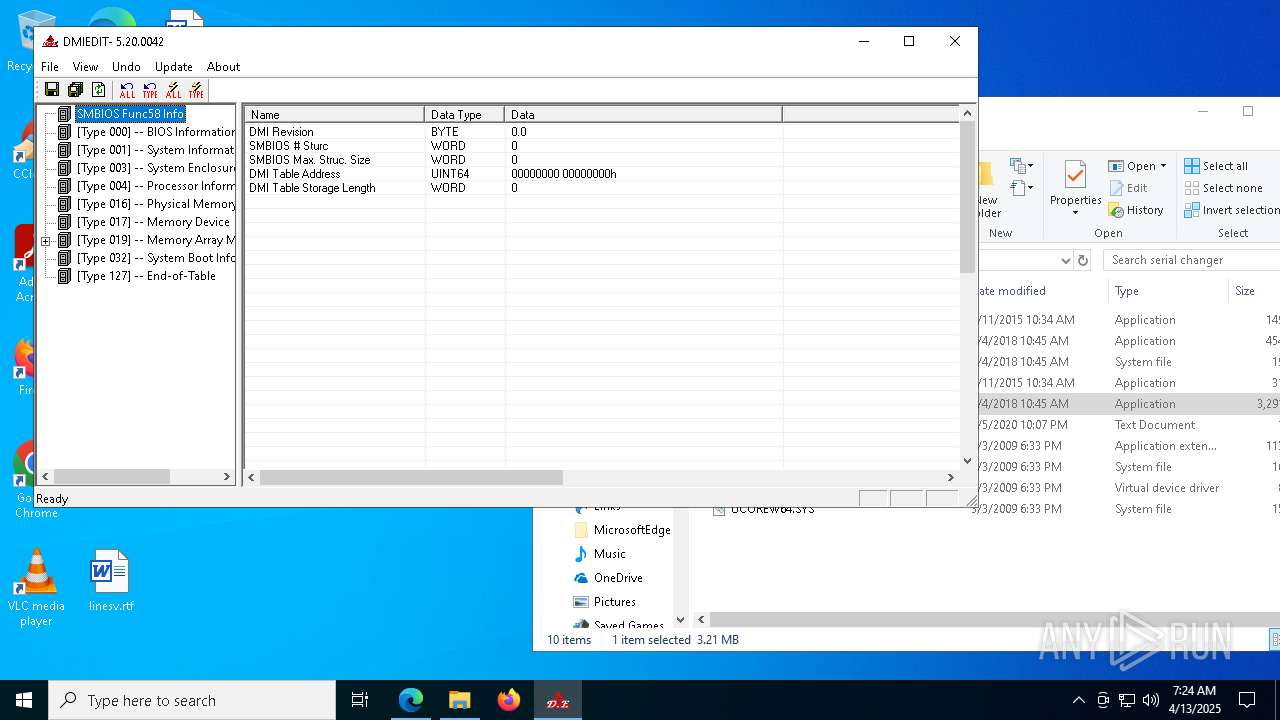Click the Update ALL lightning icon
1280x720 pixels.
point(174,91)
